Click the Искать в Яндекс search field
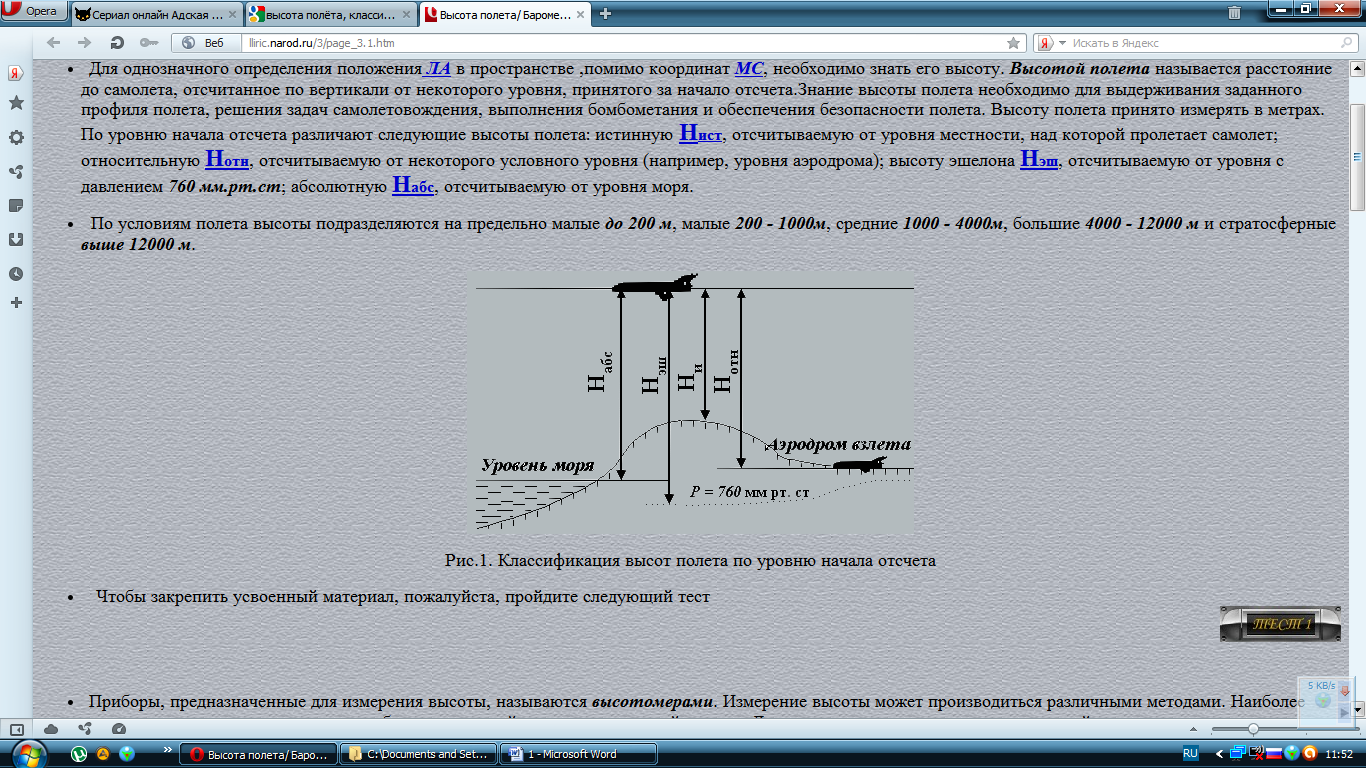This screenshot has width=1366, height=768. [x=1195, y=43]
